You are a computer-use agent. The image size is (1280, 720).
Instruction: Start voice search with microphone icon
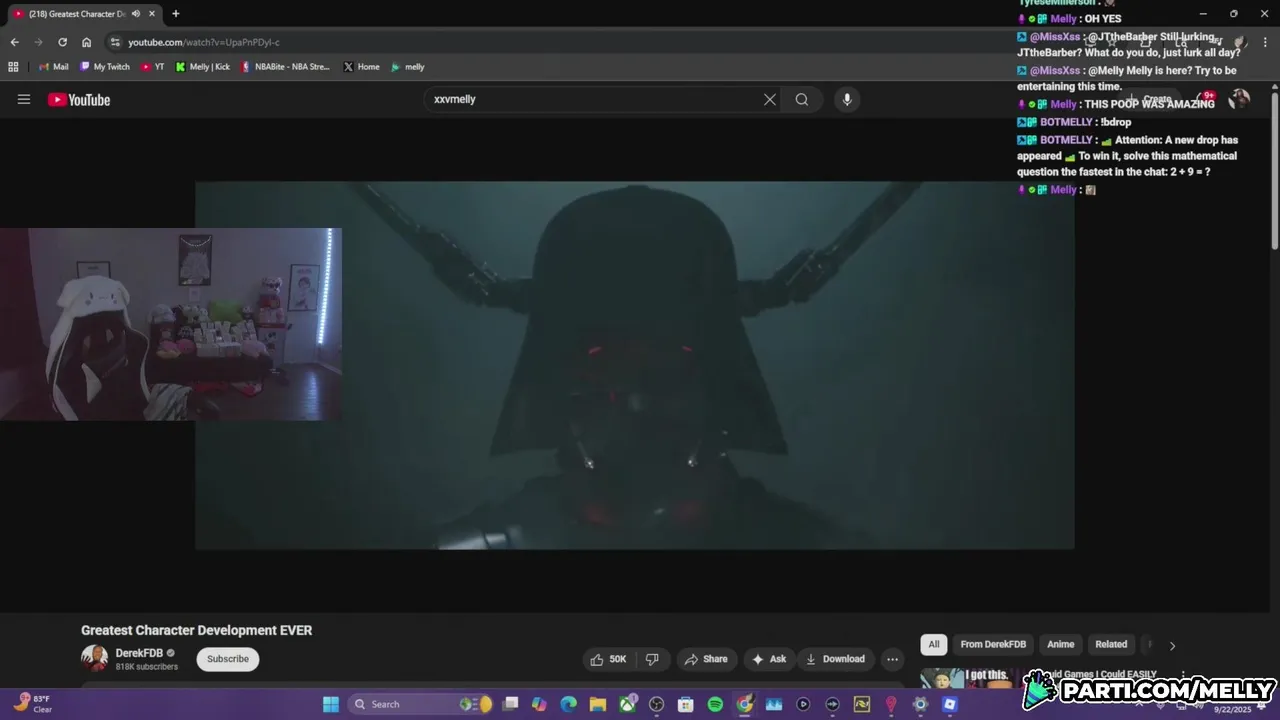847,99
